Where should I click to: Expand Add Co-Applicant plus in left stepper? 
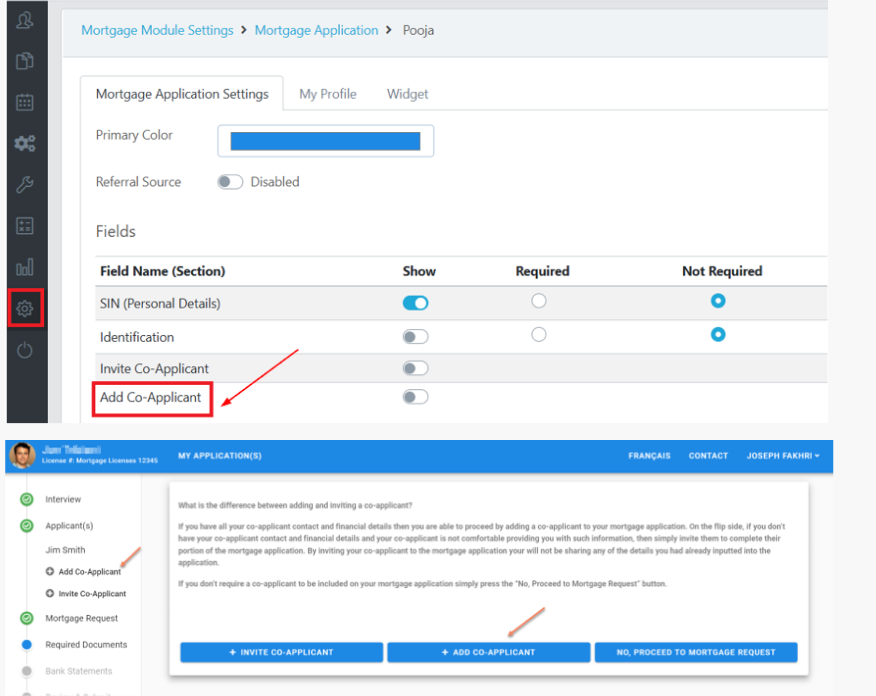(x=51, y=572)
